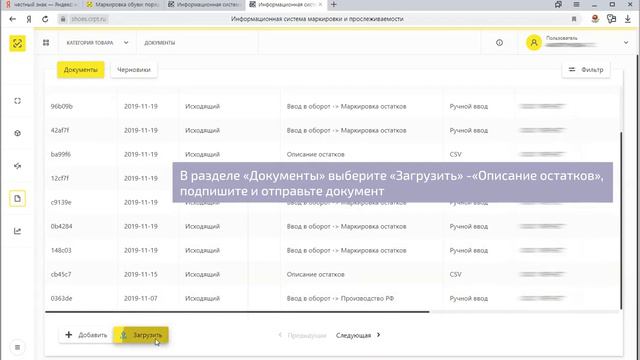Click the site lock icon in address bar
640x360 pixels.
pos(63,19)
